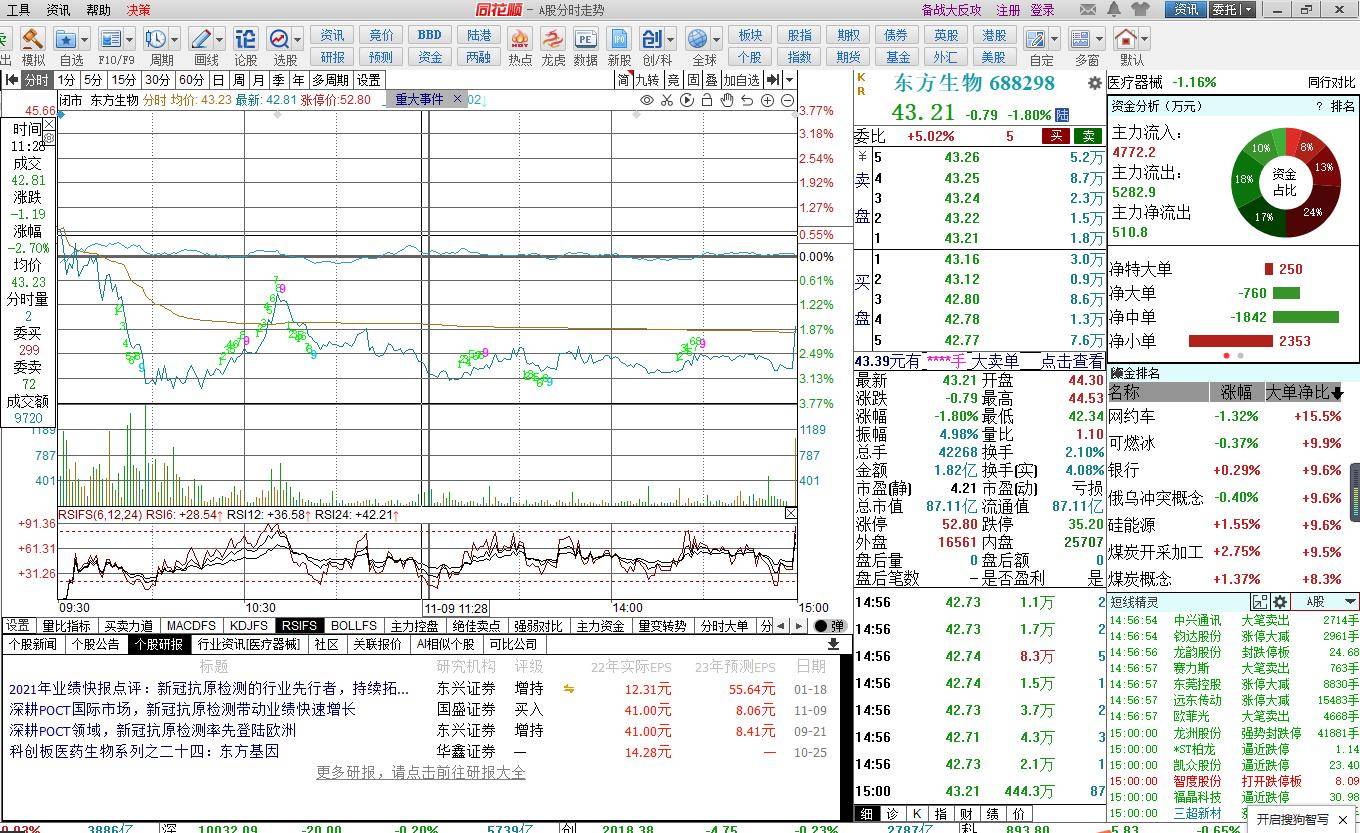Zoom in with the plus icon on chart
Image resolution: width=1360 pixels, height=833 pixels.
pyautogui.click(x=767, y=100)
